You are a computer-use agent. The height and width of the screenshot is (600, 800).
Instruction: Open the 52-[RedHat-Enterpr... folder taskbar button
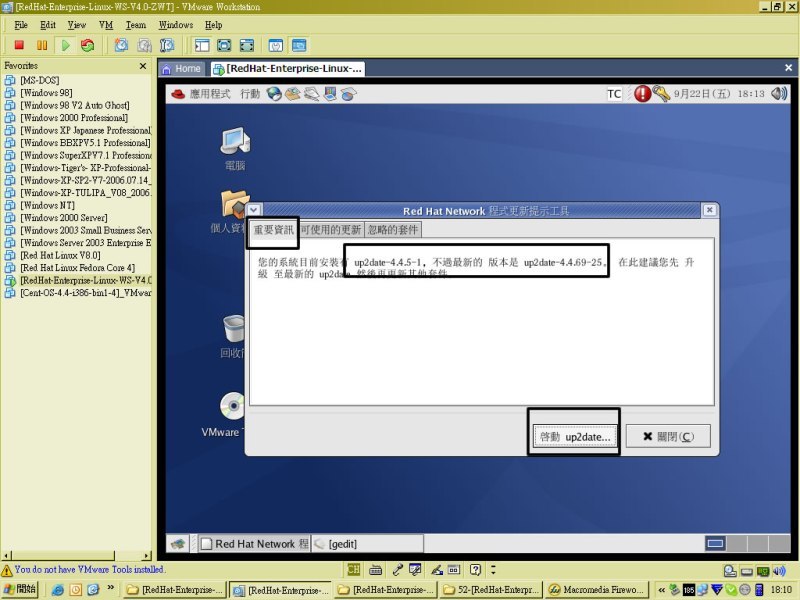tap(491, 589)
